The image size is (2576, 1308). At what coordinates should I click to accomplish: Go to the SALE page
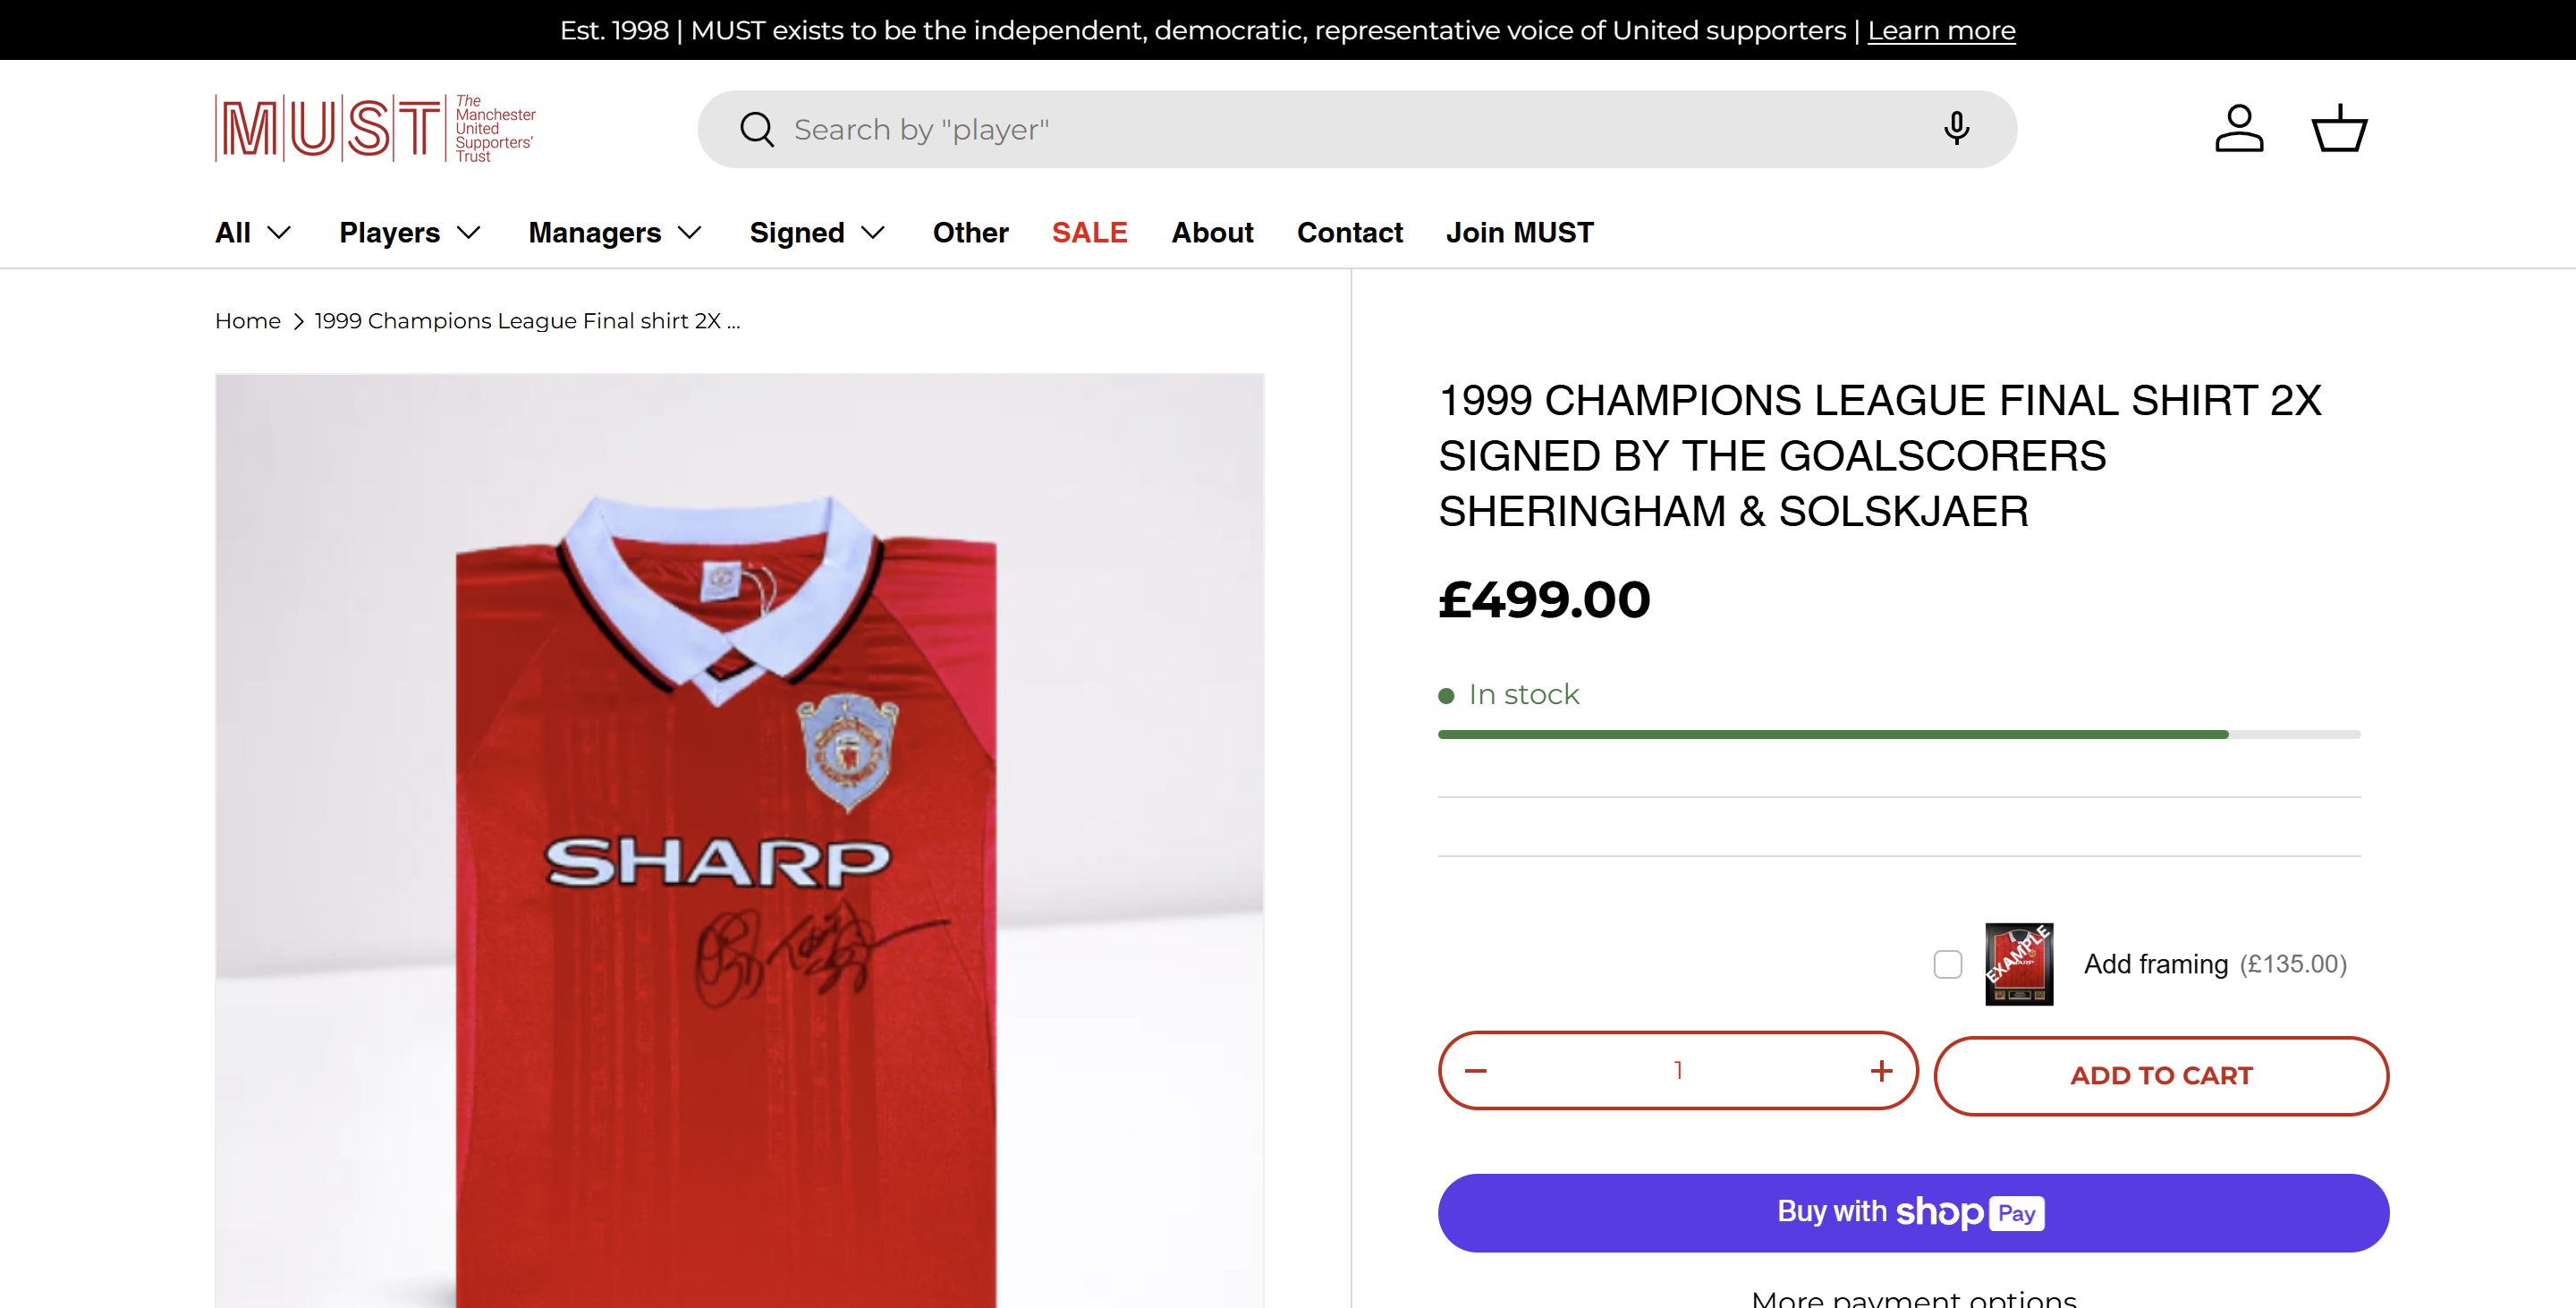[x=1089, y=233]
